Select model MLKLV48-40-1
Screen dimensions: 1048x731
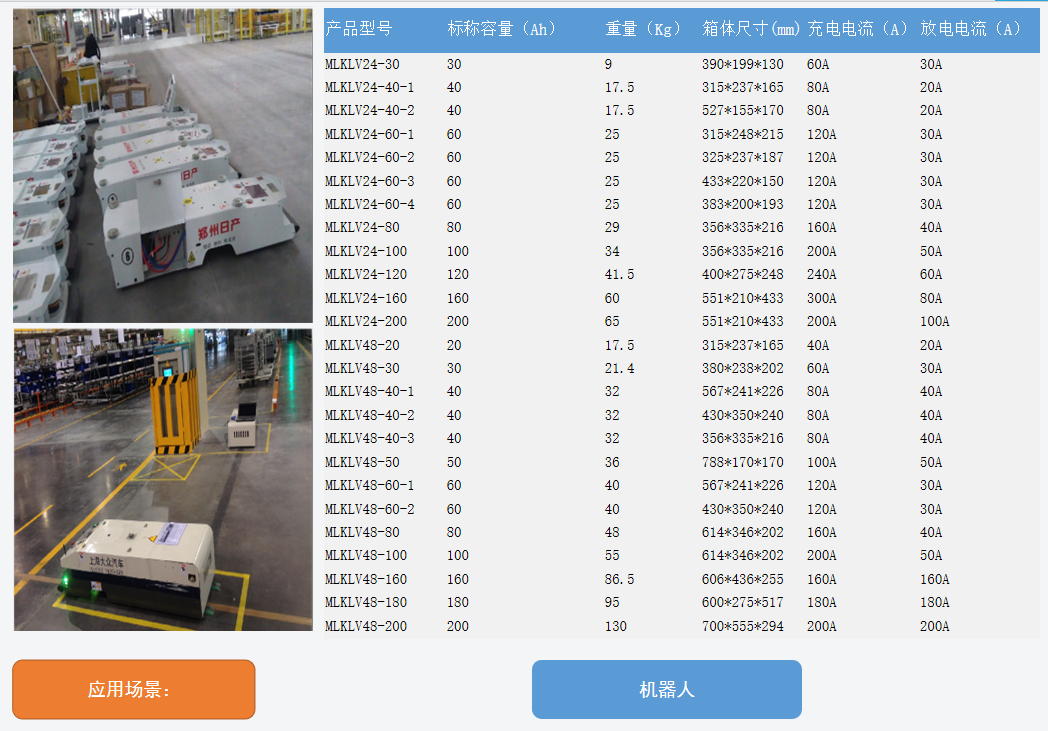click(x=370, y=391)
